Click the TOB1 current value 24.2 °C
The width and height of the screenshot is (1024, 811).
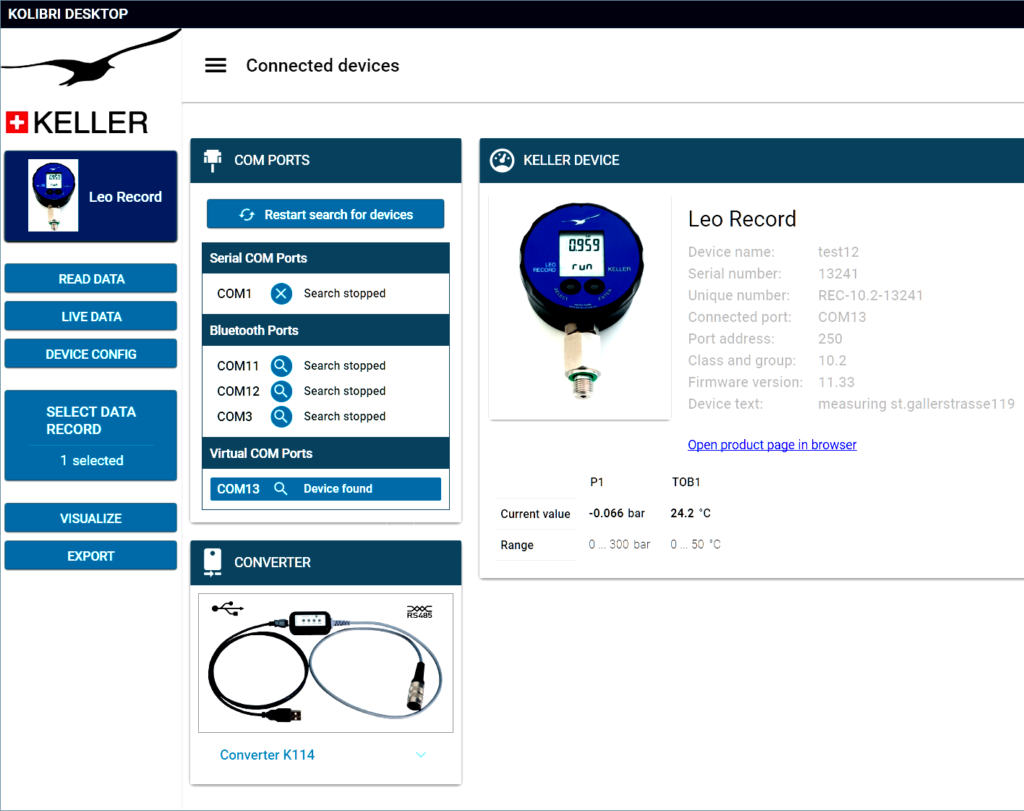(690, 513)
